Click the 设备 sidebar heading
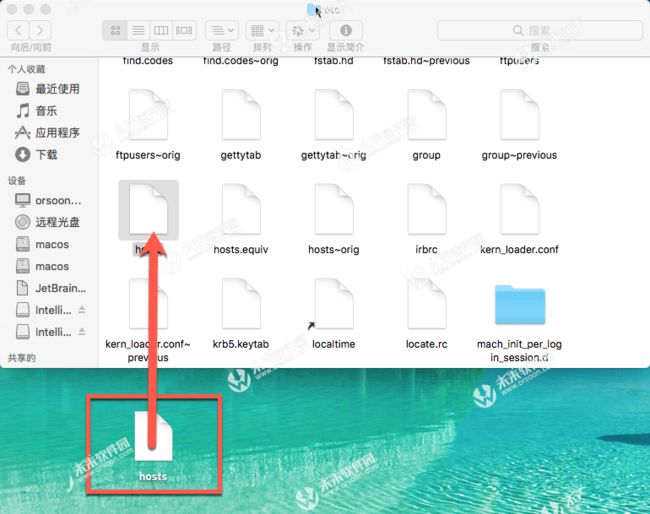This screenshot has width=650, height=514. (x=17, y=181)
